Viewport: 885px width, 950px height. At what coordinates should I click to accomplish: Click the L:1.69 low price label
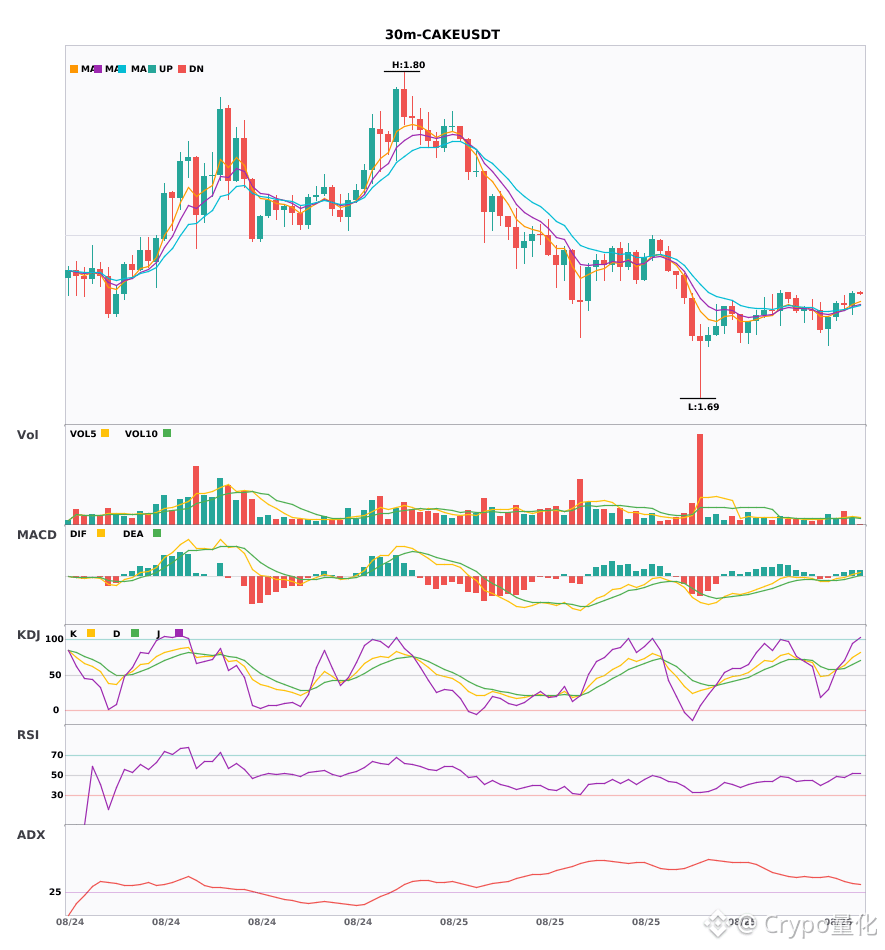(703, 407)
